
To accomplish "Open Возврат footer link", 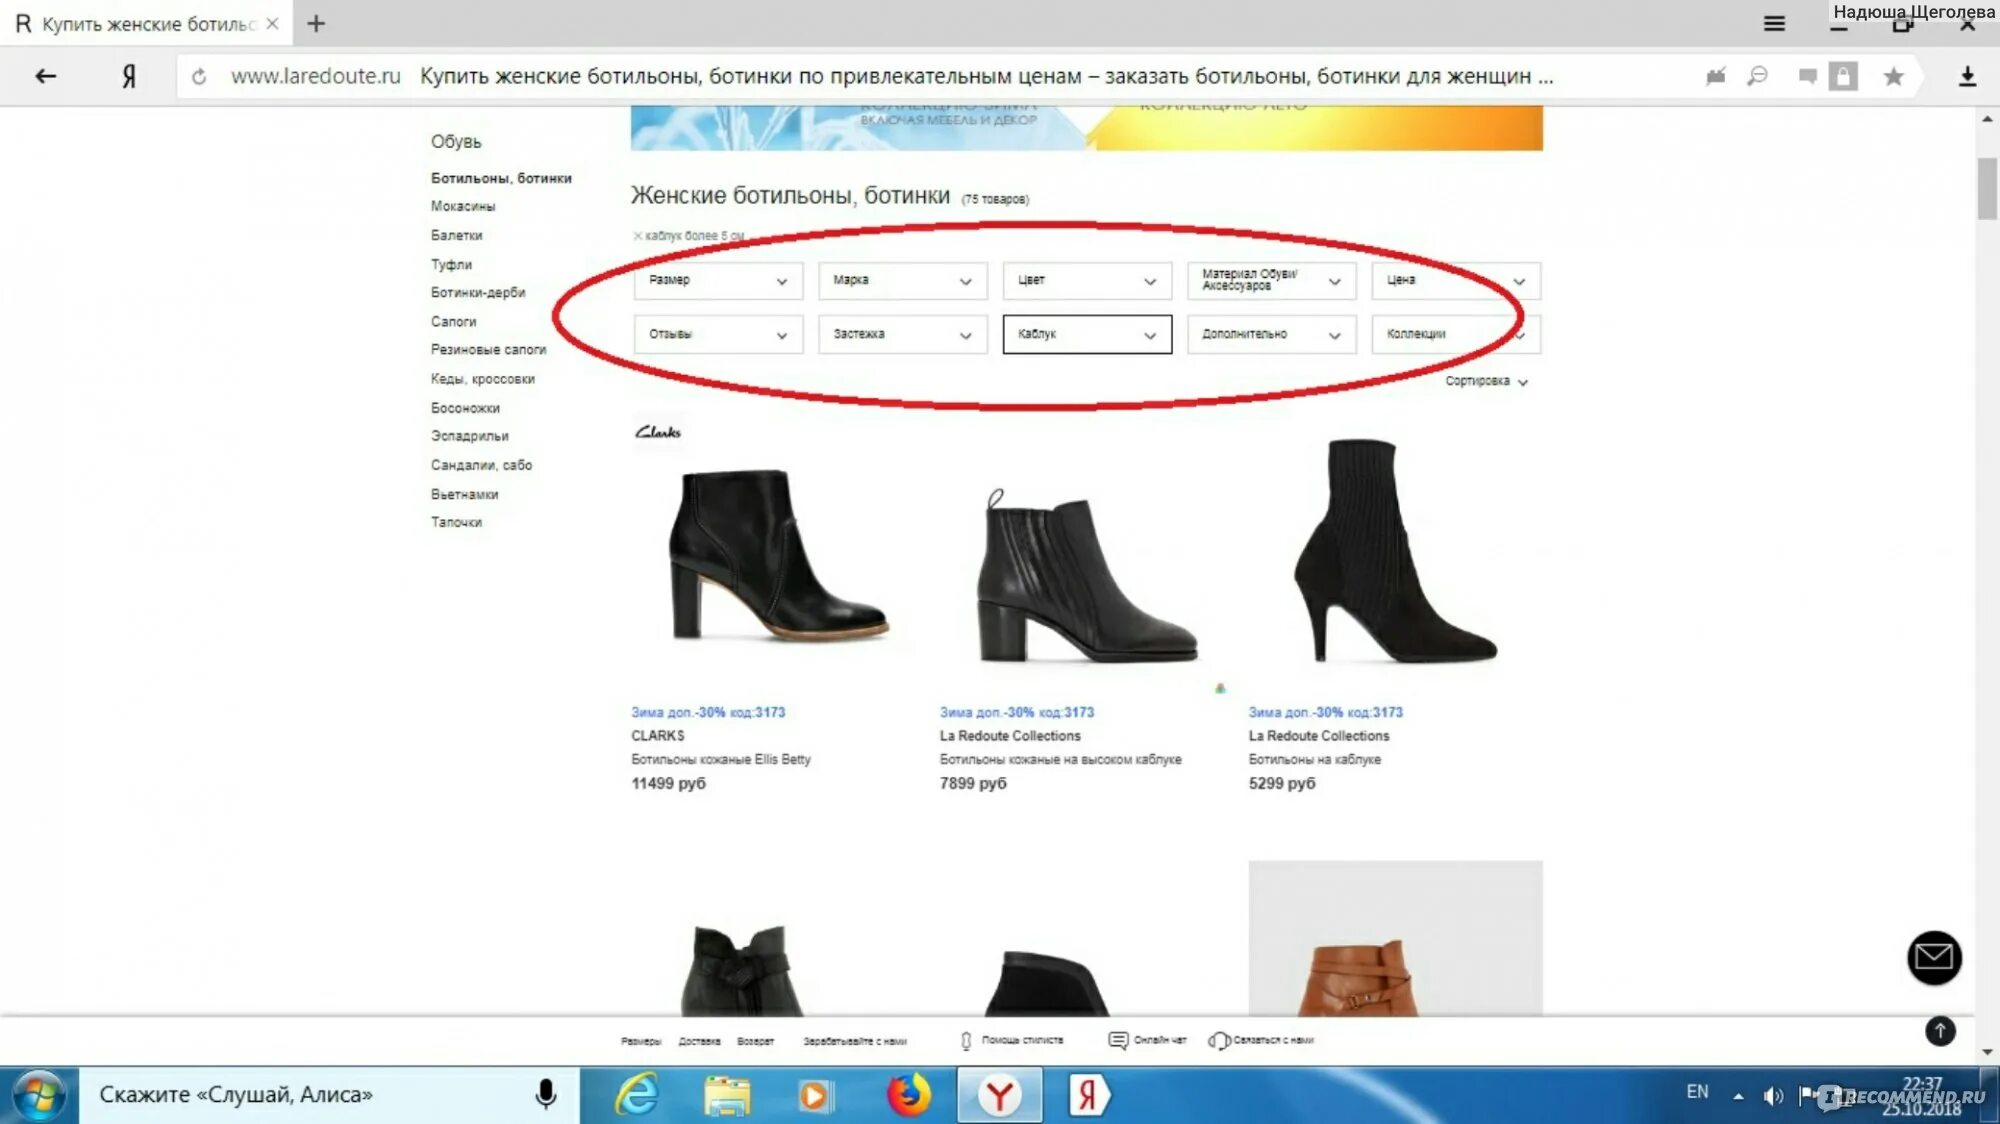I will tap(755, 1041).
